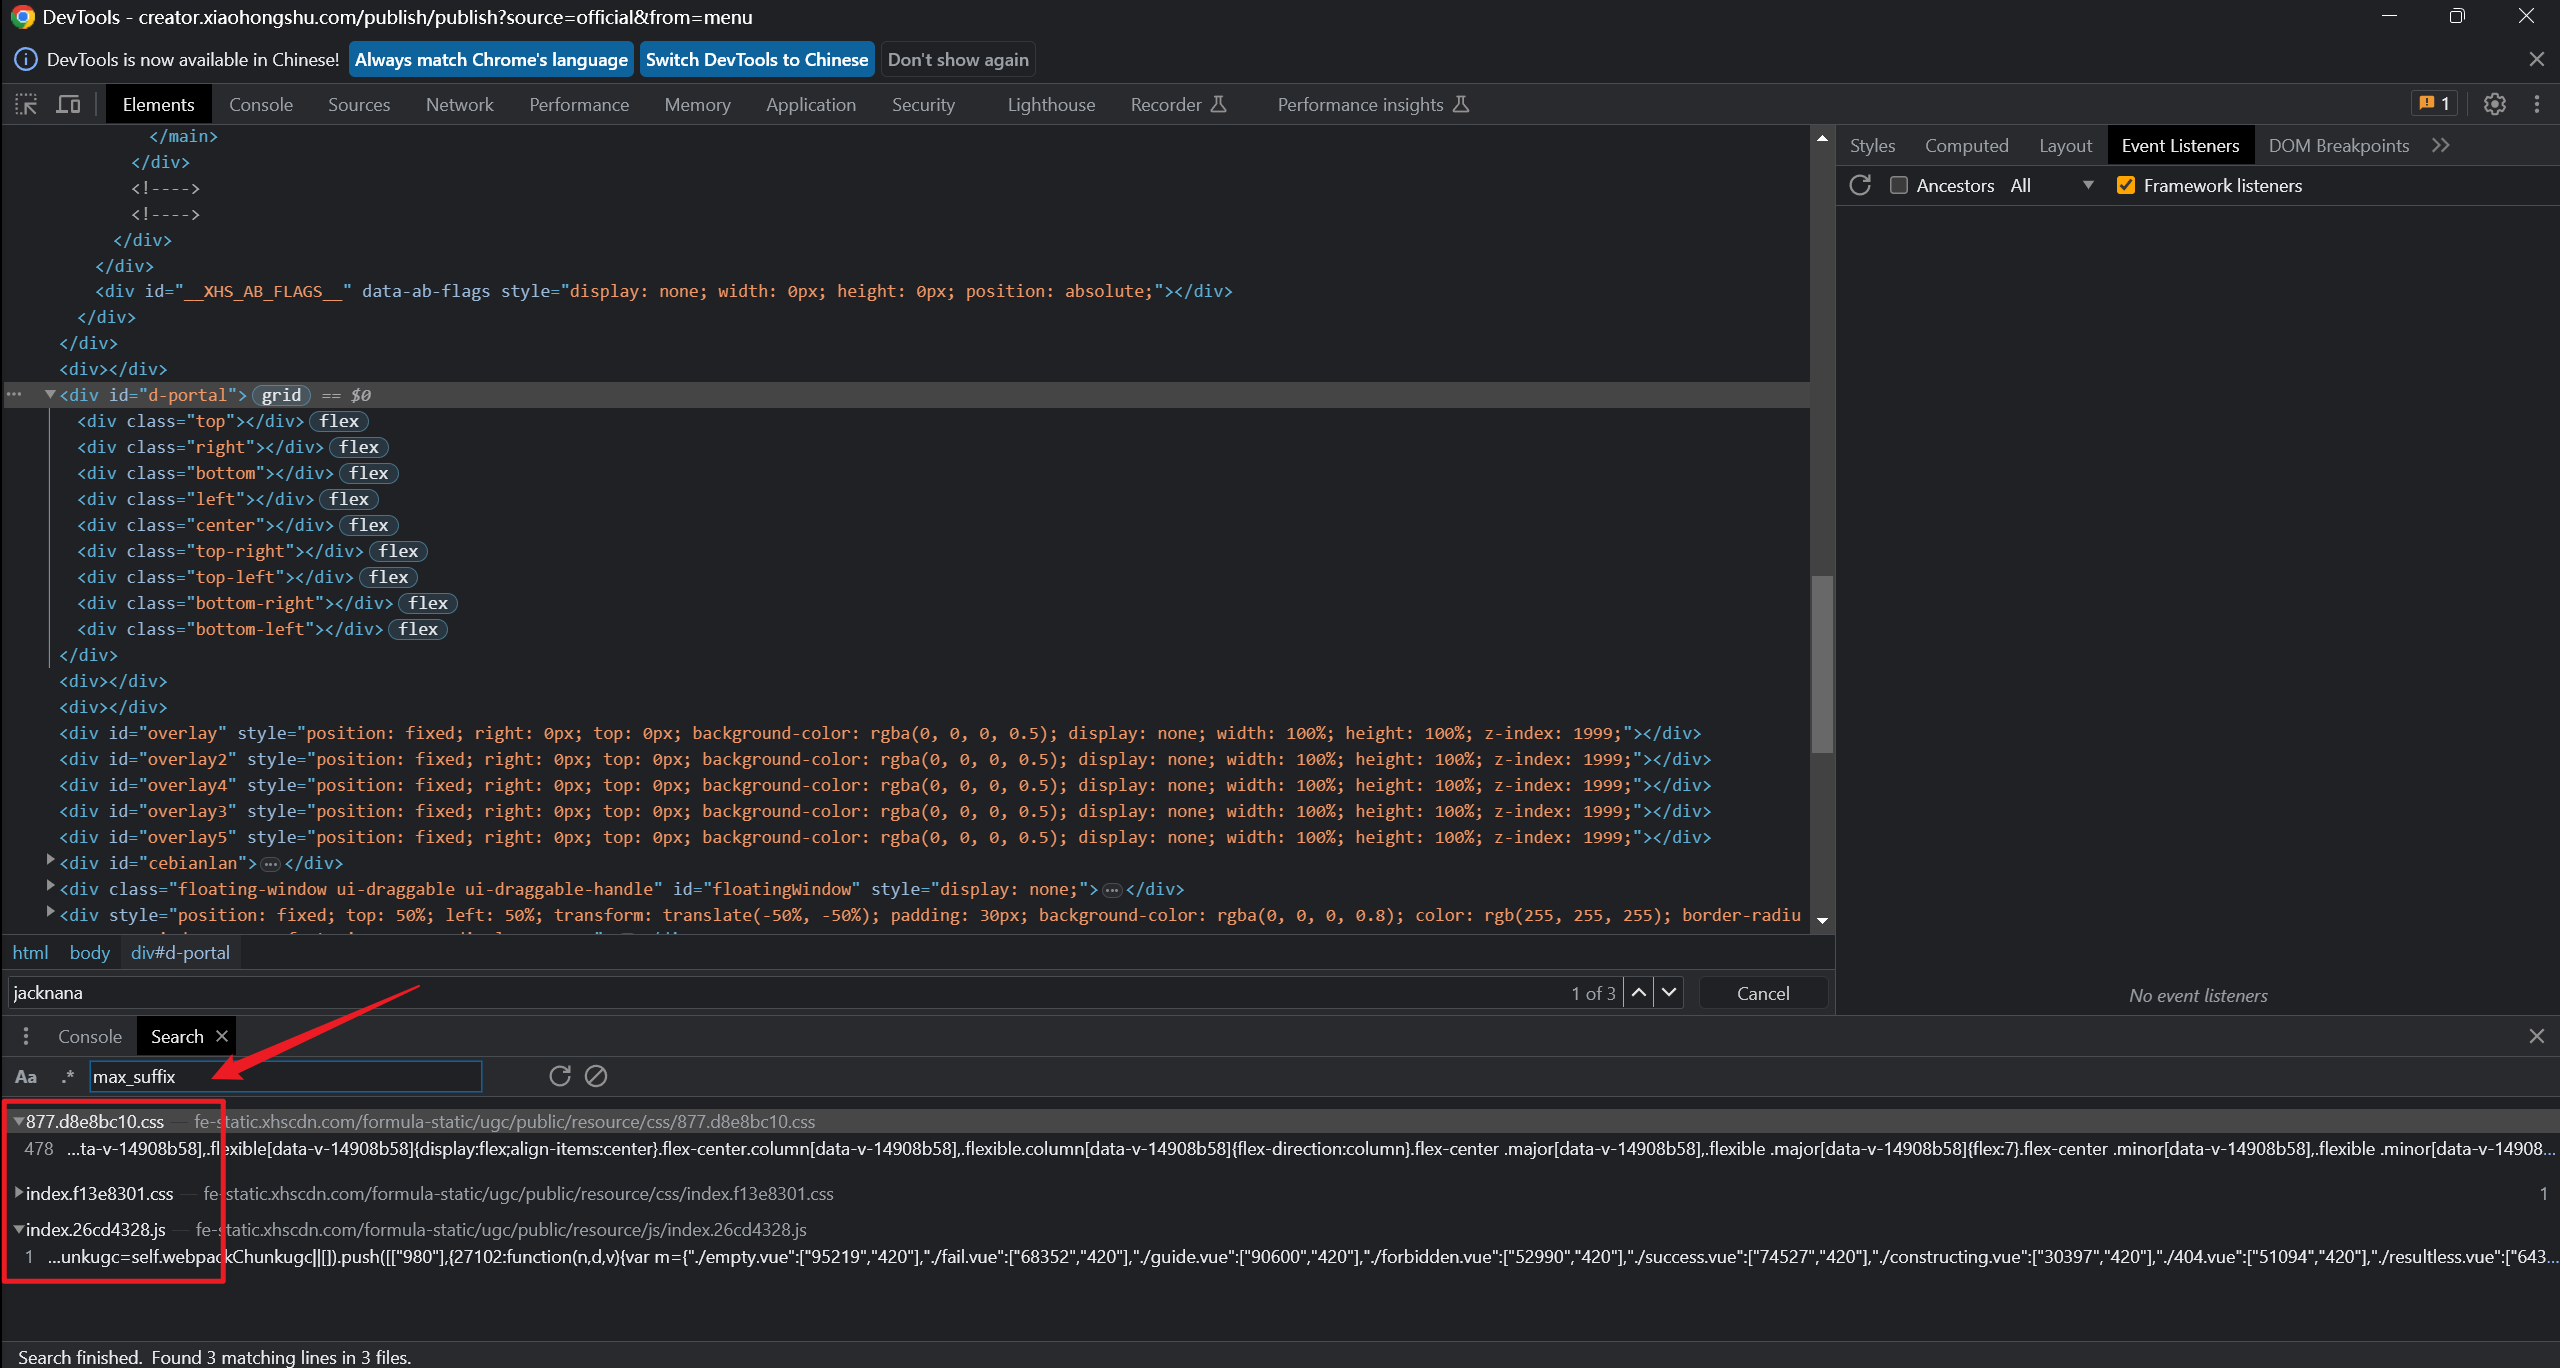
Task: Open drawer three-dot menu beside Console
Action: 26,1037
